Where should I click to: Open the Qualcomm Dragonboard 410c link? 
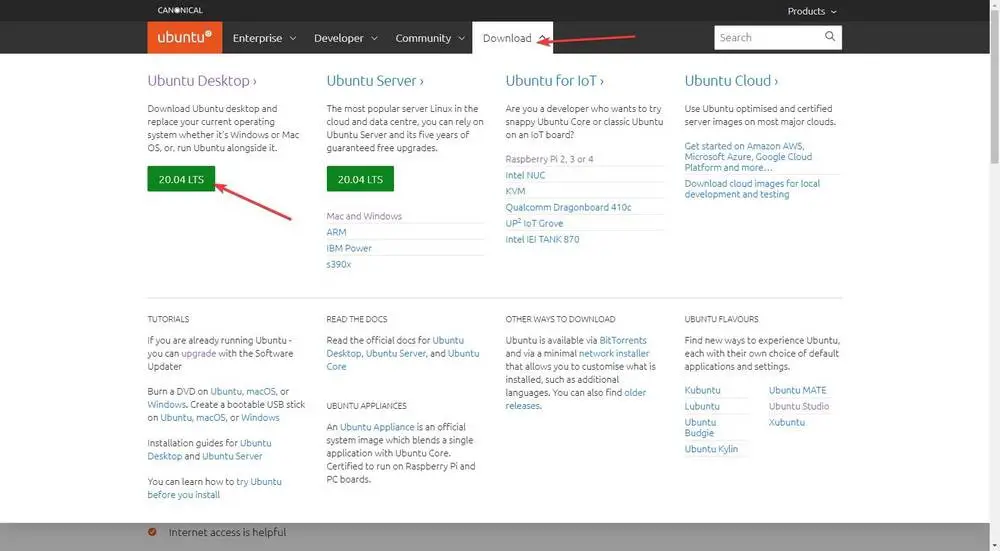[568, 207]
